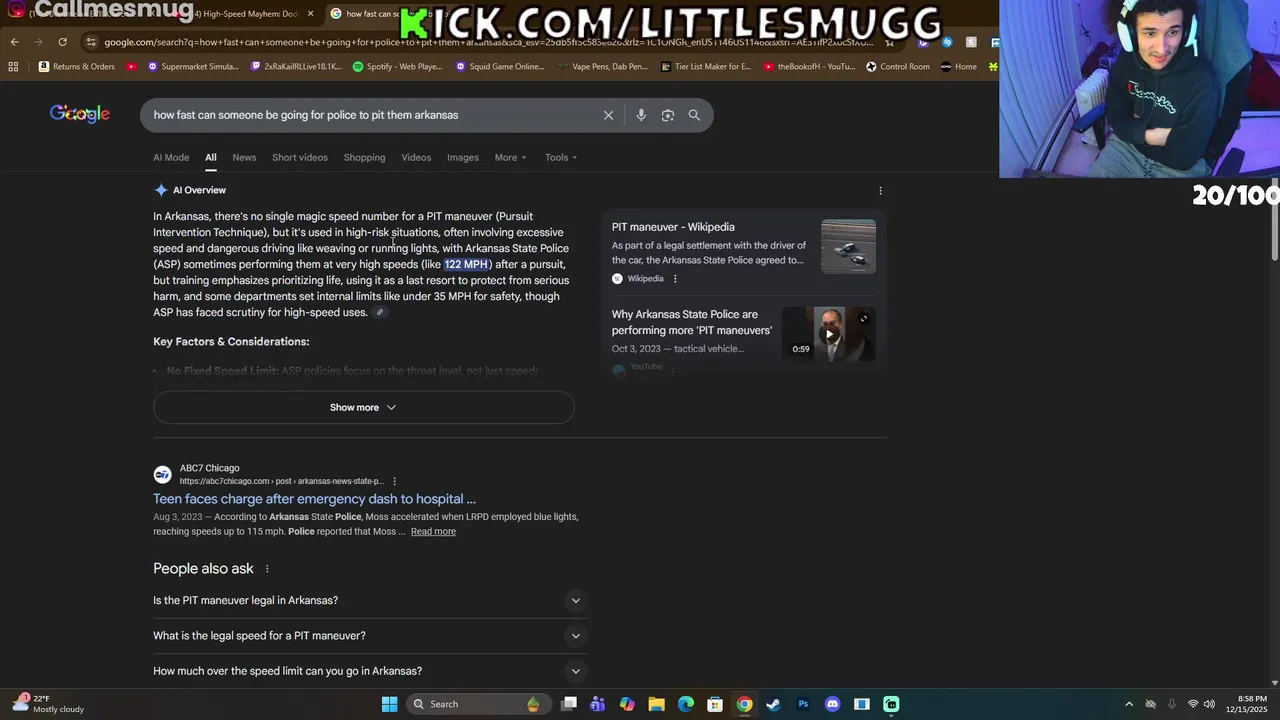
Task: Open Copilot from the taskbar
Action: click(627, 704)
